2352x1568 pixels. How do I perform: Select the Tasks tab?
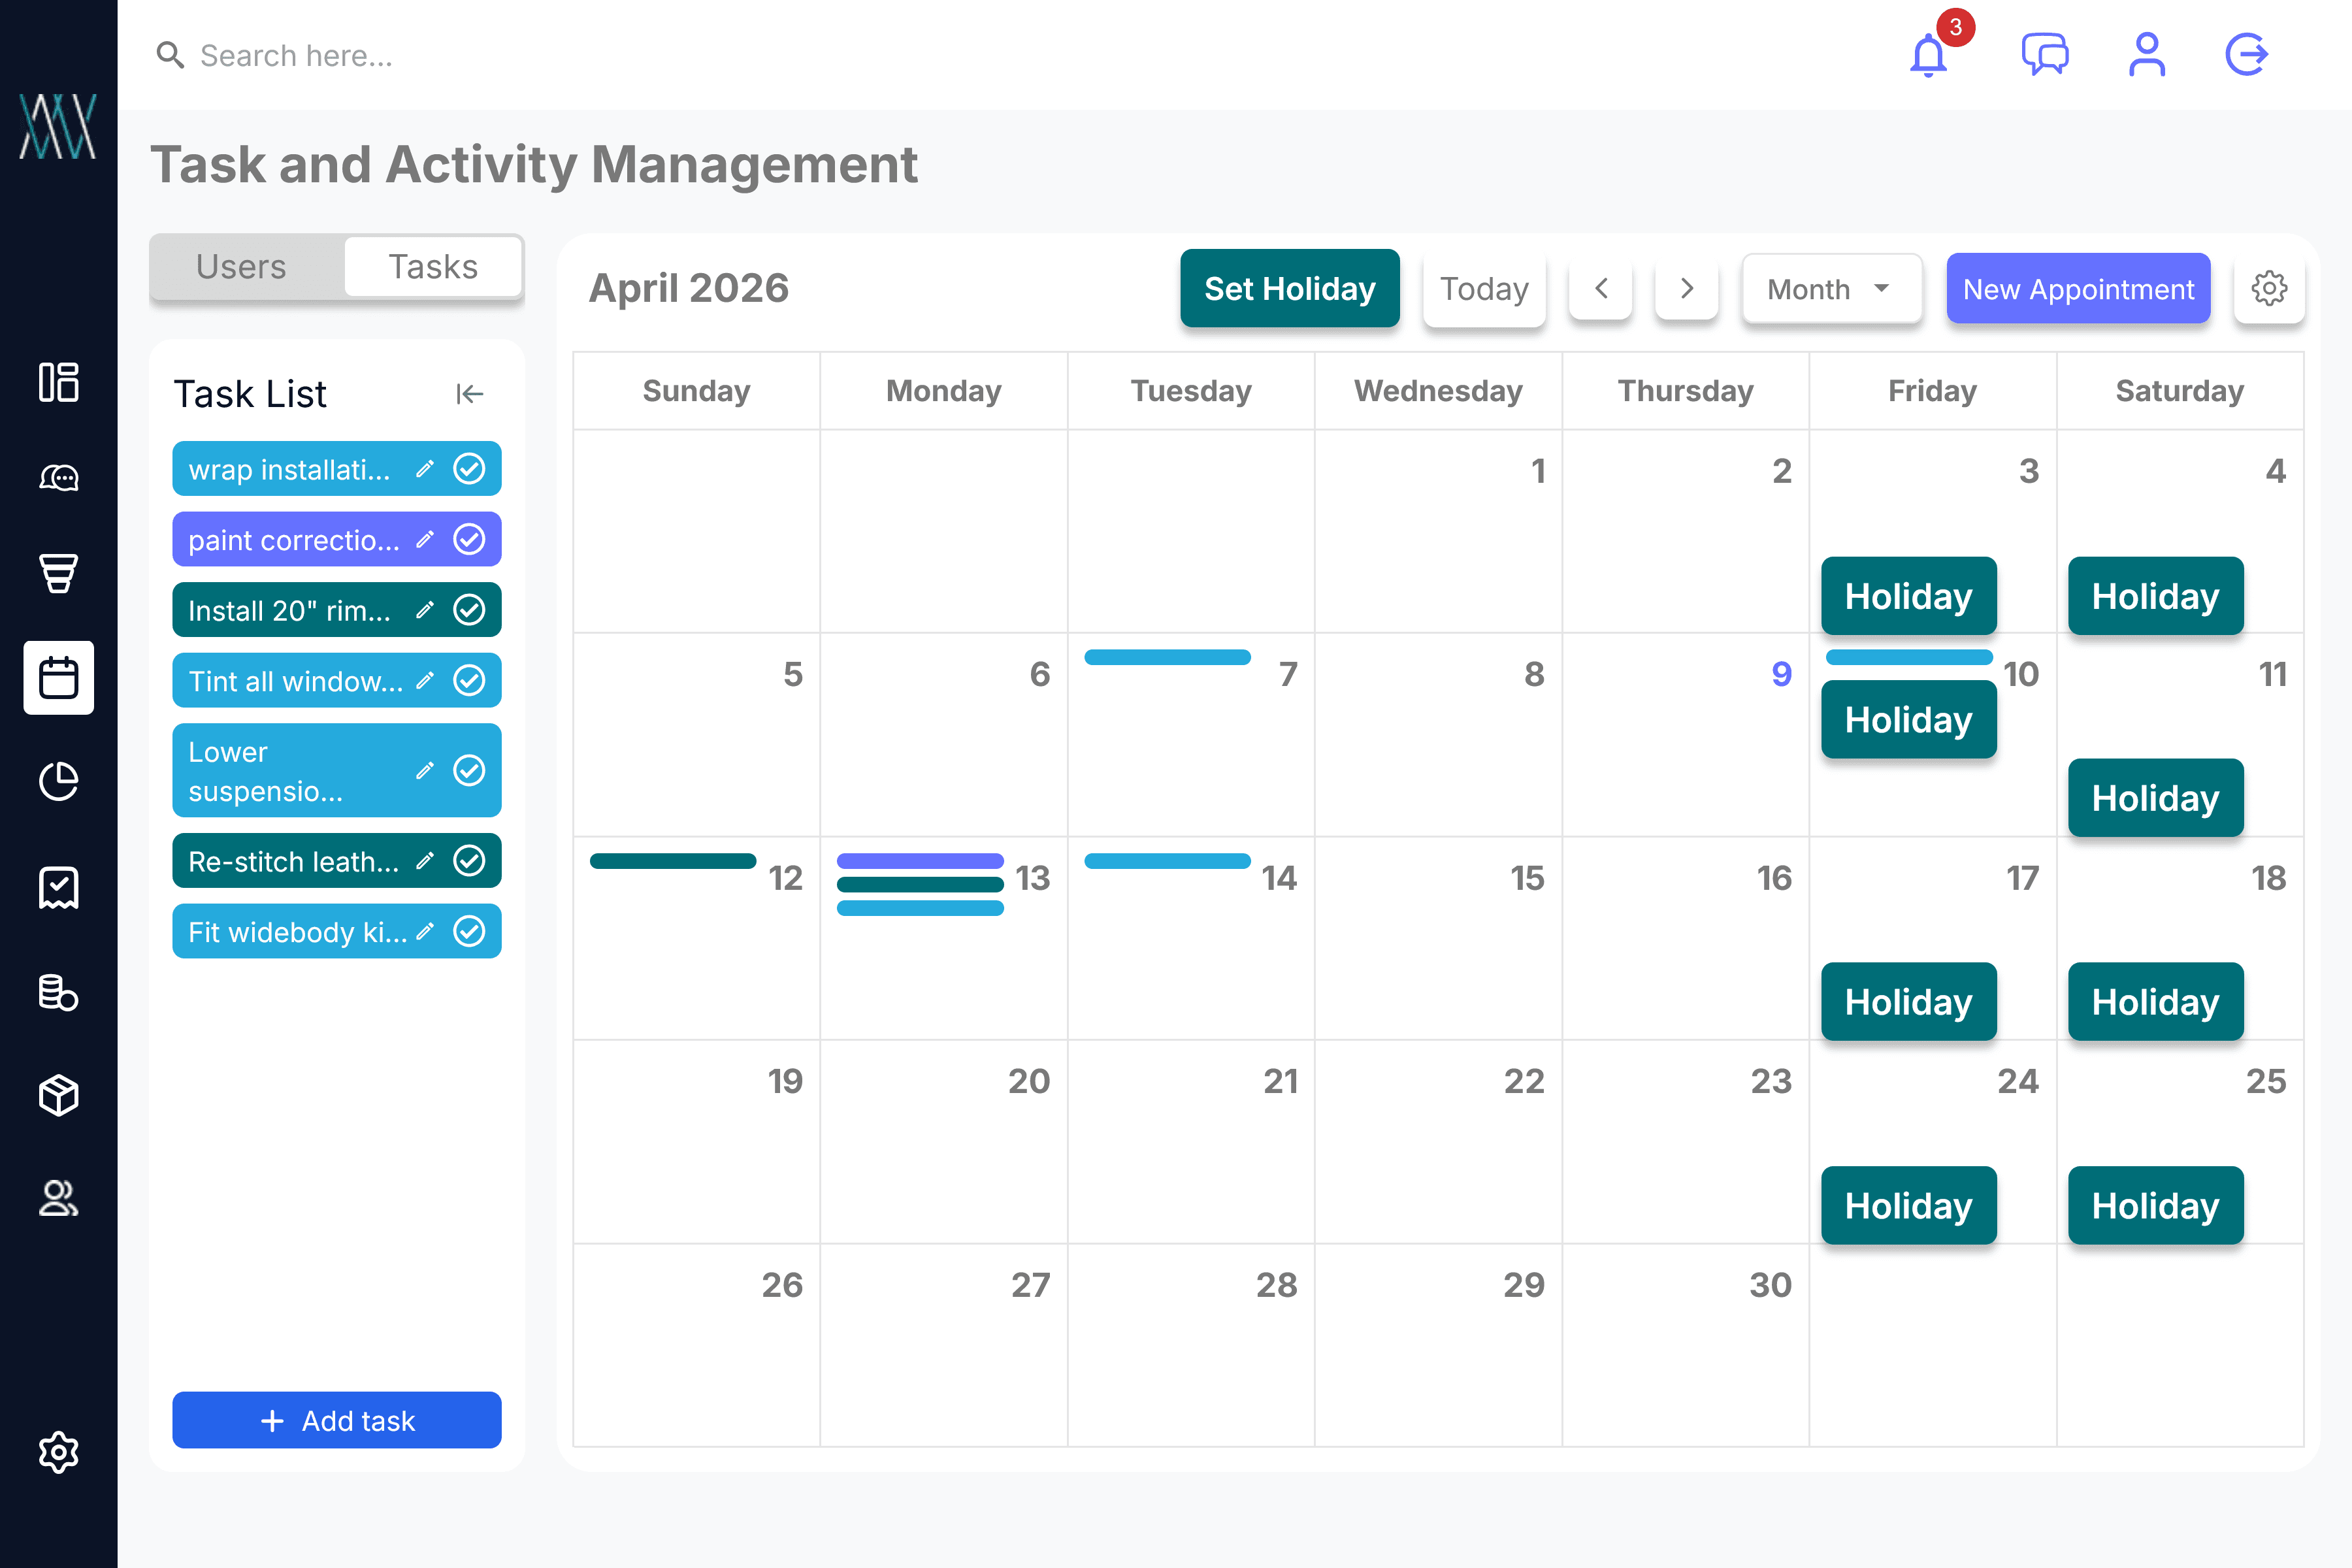tap(433, 267)
